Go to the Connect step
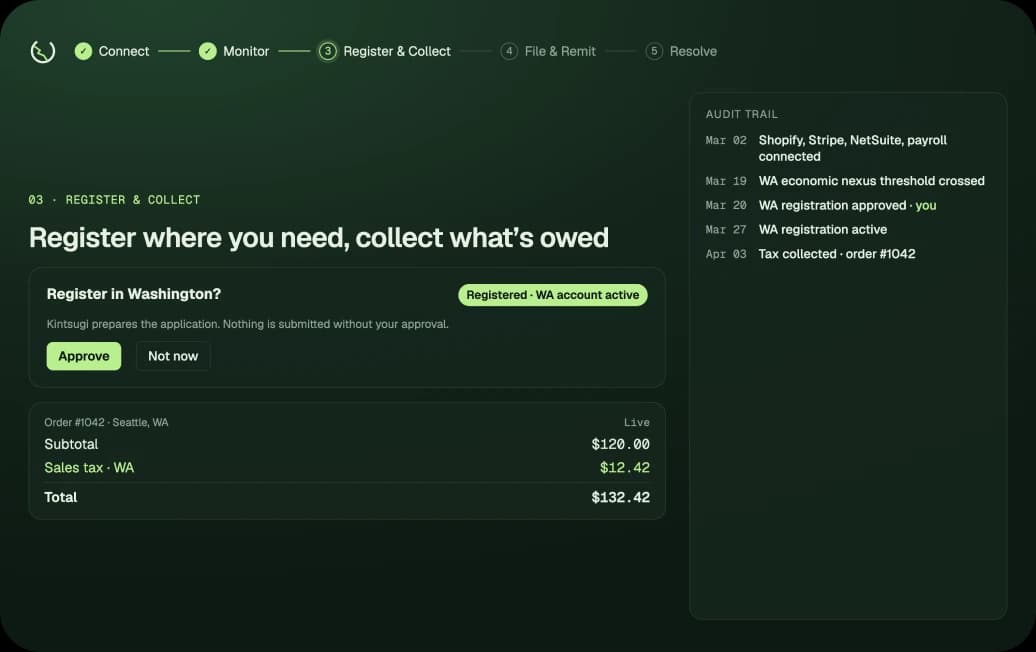1036x652 pixels. click(x=124, y=51)
